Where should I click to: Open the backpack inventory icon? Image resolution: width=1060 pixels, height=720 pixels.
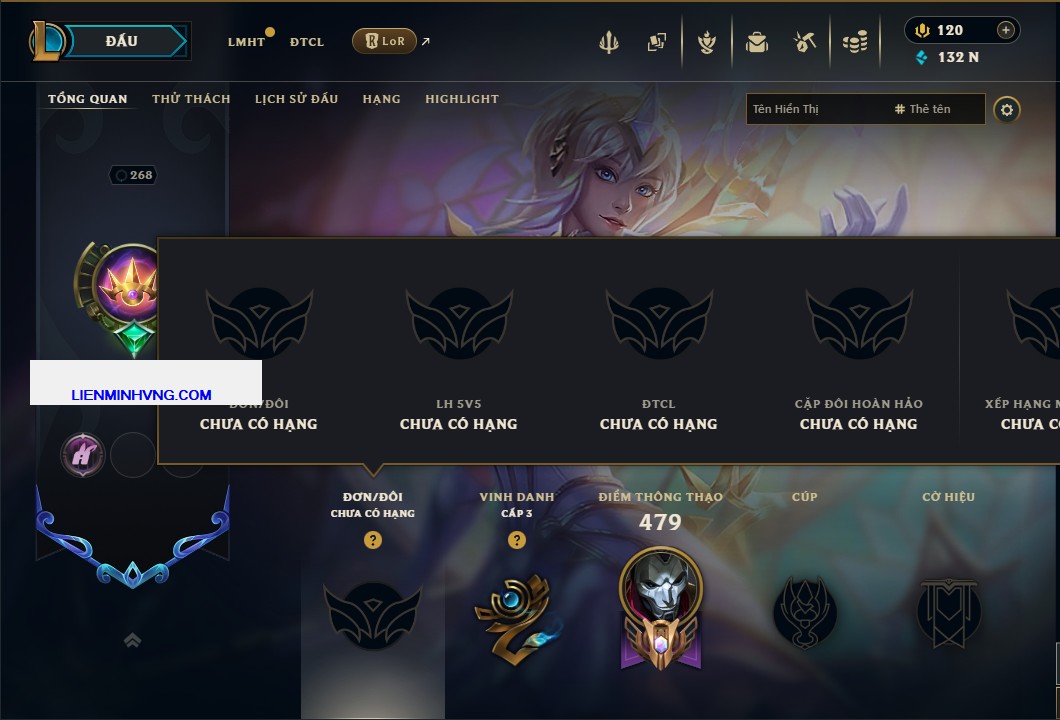point(756,43)
